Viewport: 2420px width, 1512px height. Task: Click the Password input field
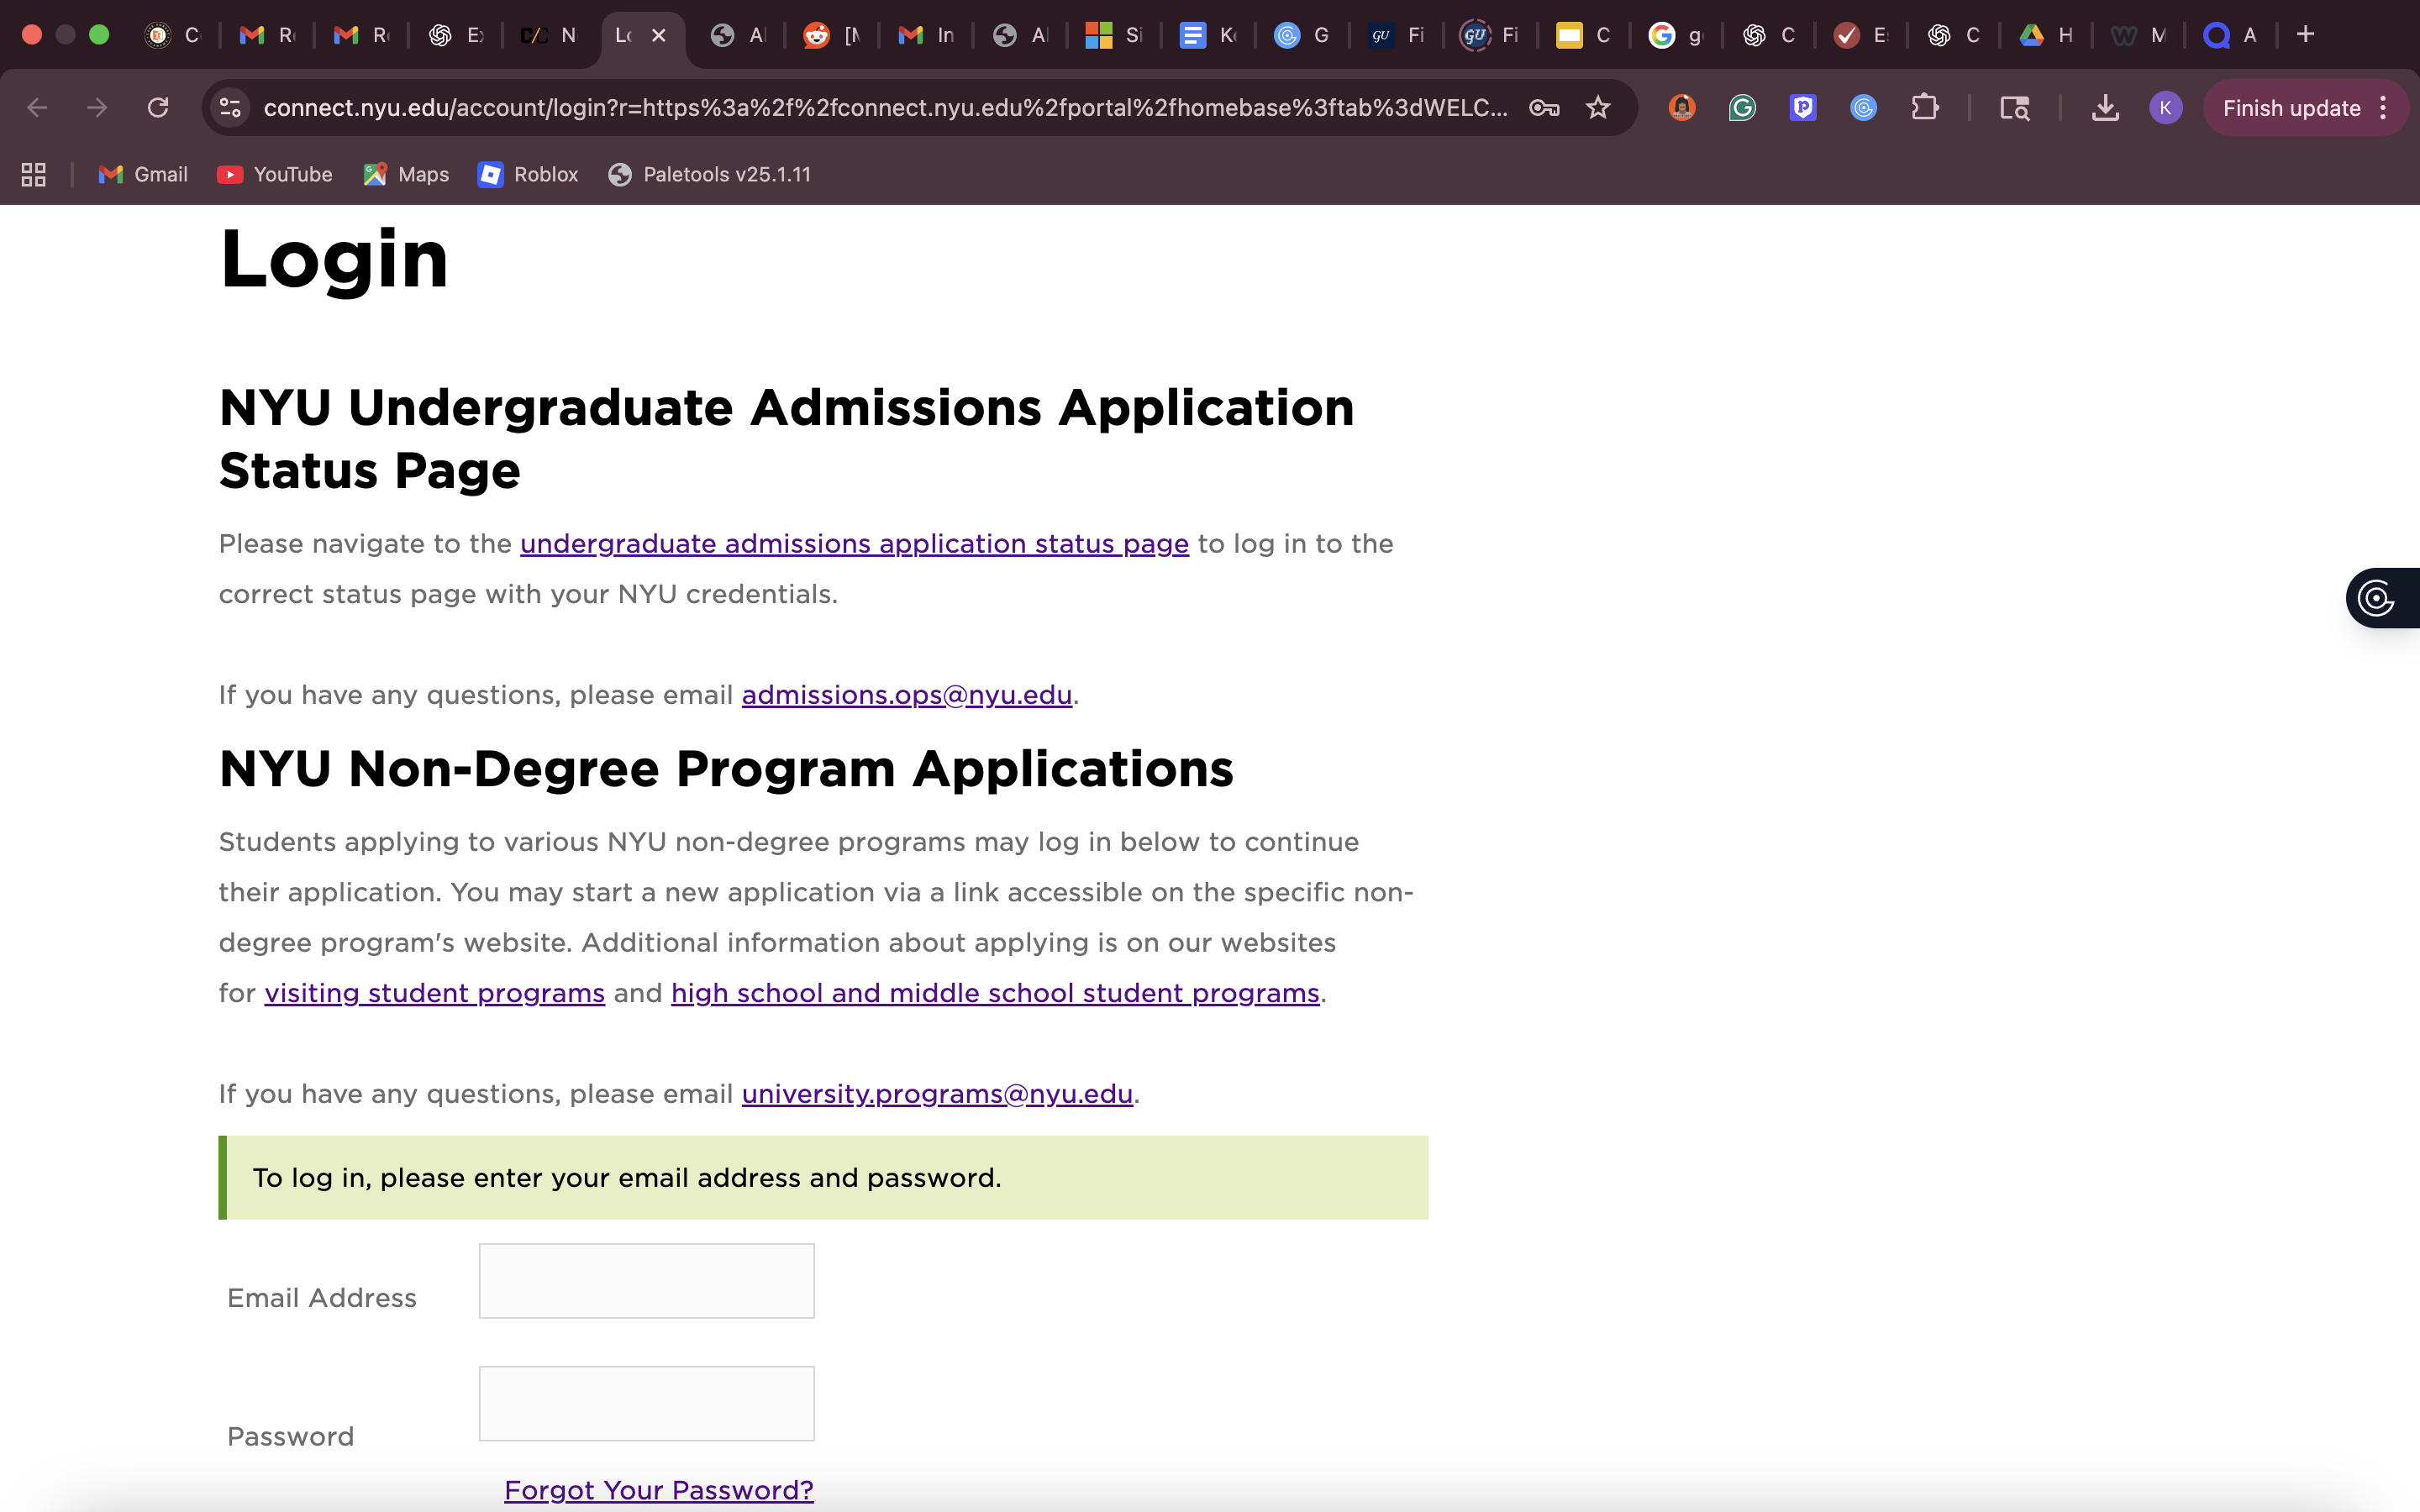tap(646, 1403)
